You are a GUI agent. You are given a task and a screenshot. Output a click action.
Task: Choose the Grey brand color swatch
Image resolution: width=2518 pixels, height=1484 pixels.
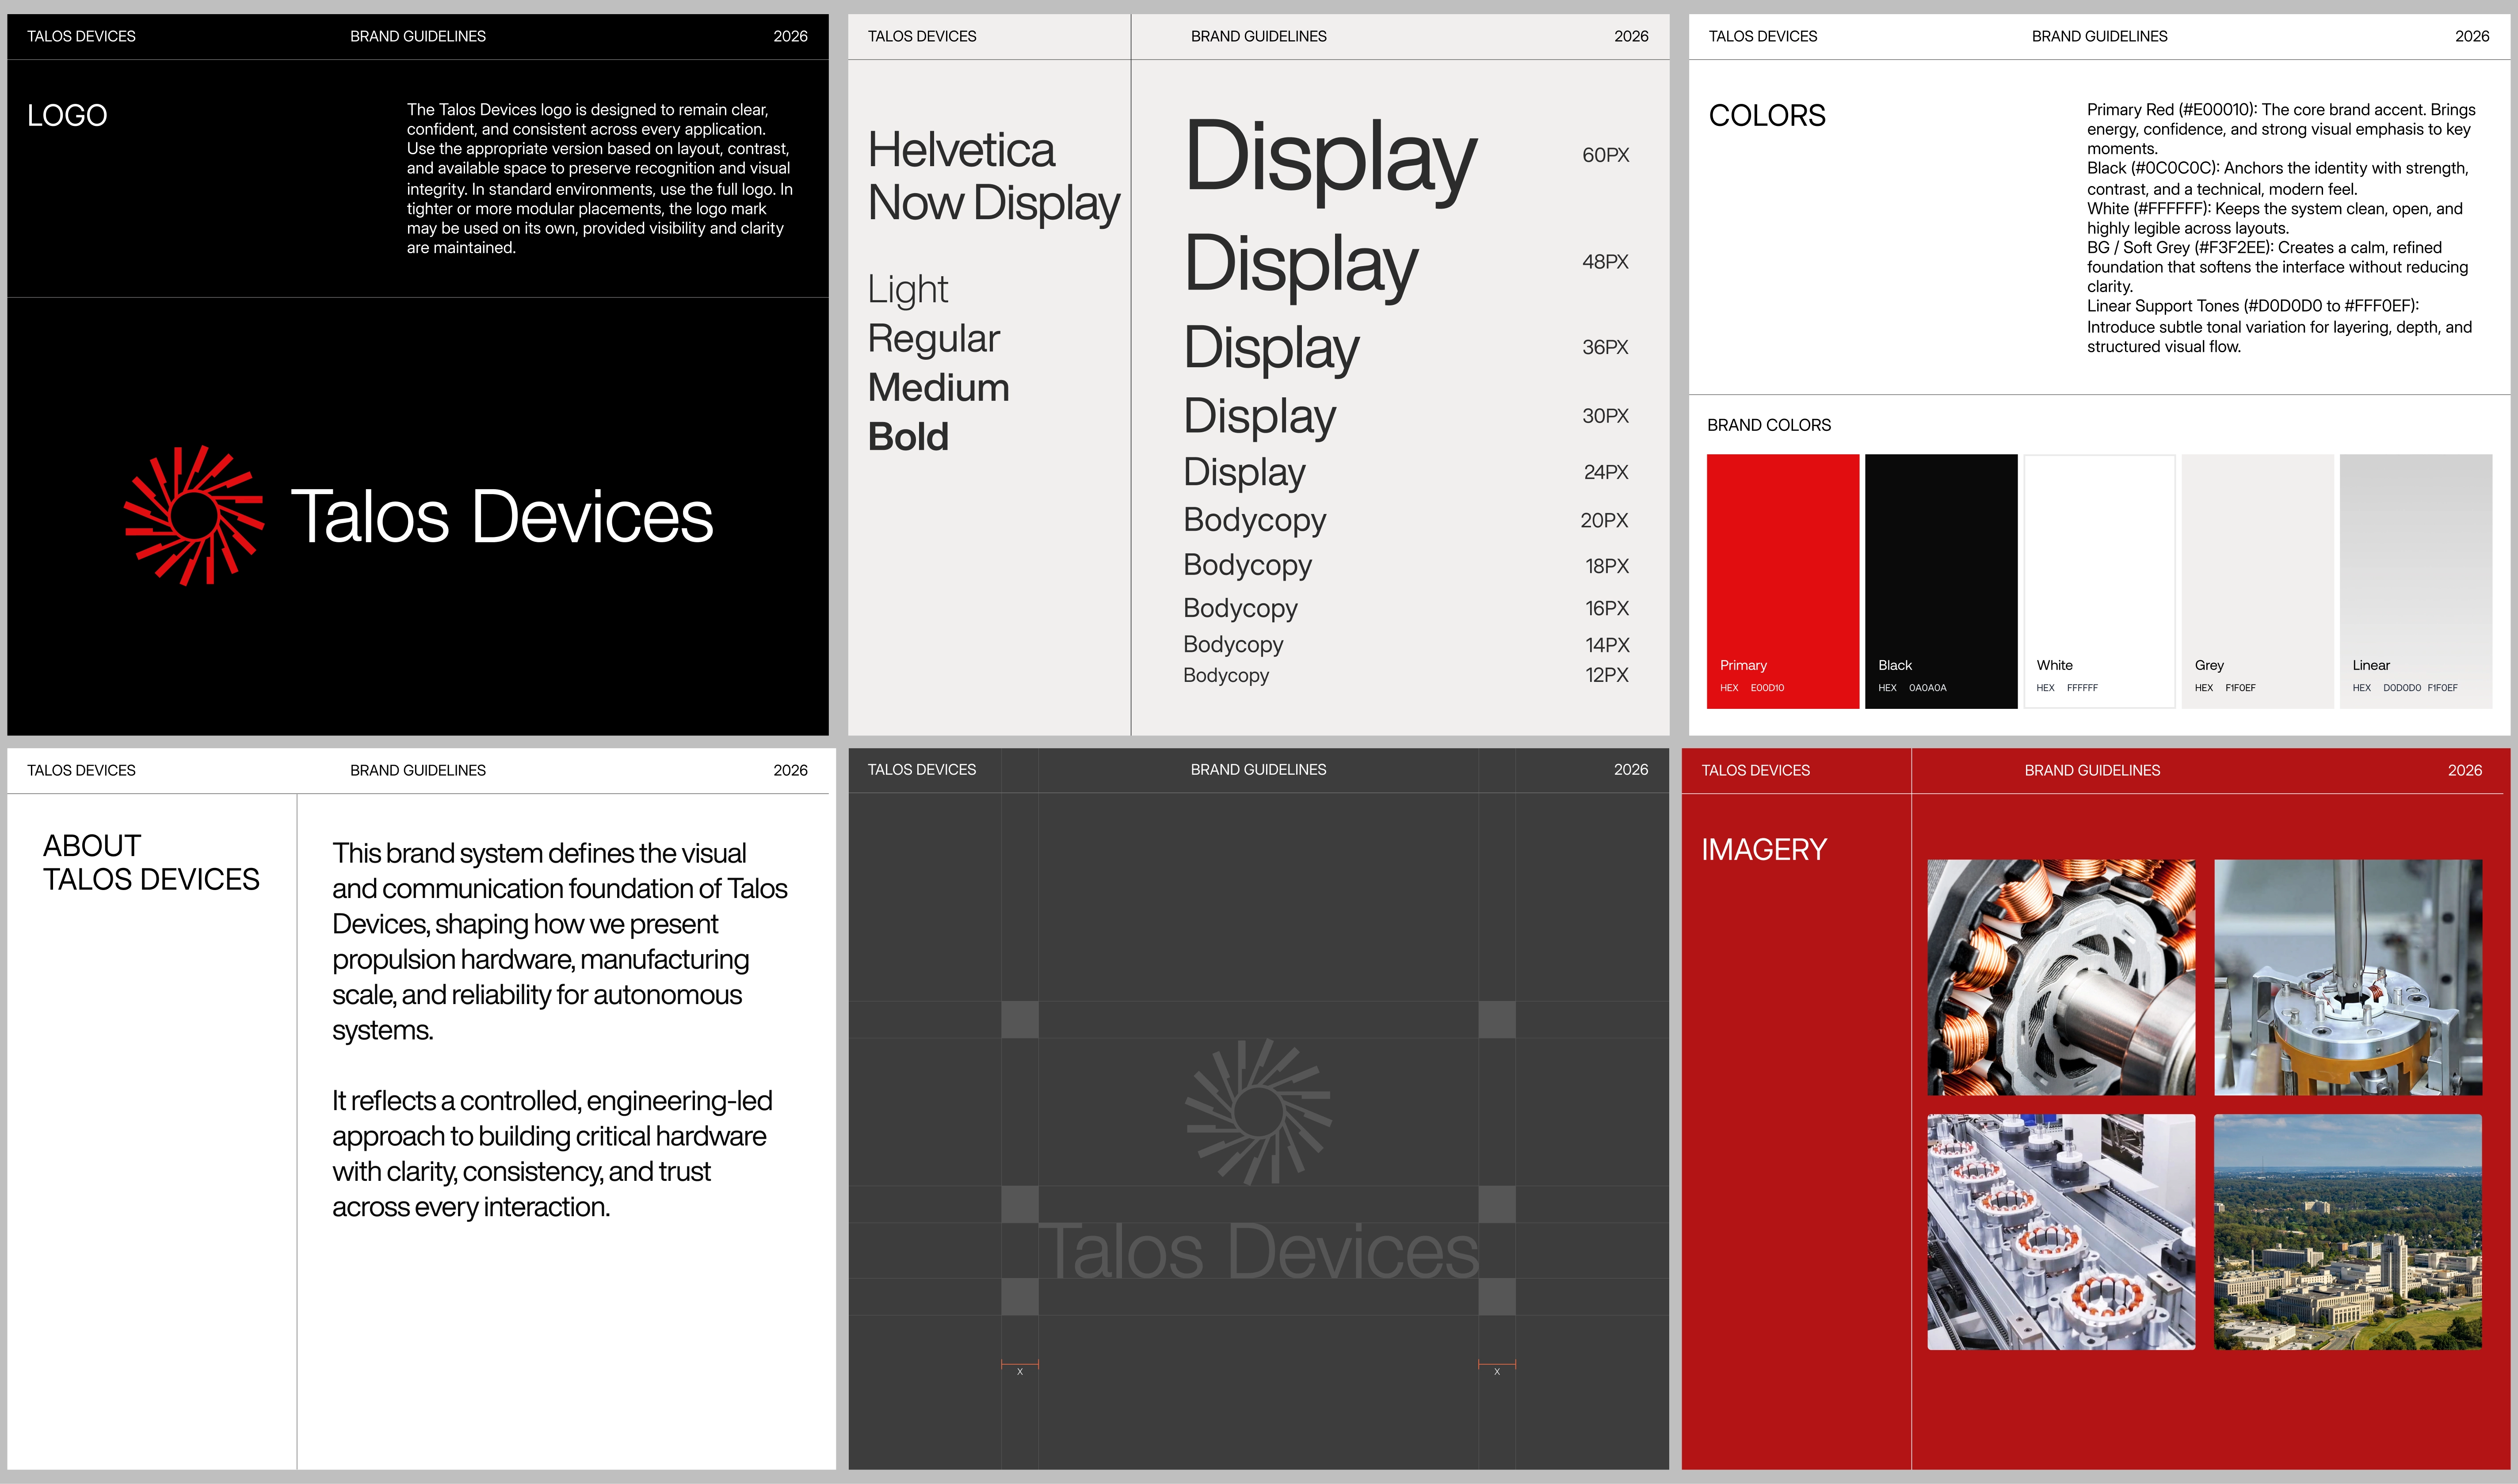coord(2257,581)
